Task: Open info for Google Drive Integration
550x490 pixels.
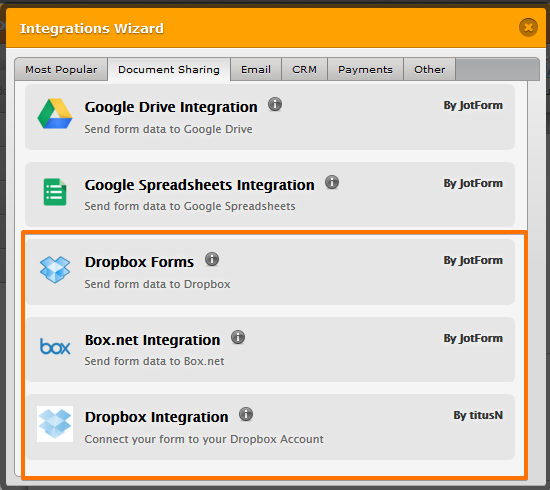Action: (x=275, y=105)
